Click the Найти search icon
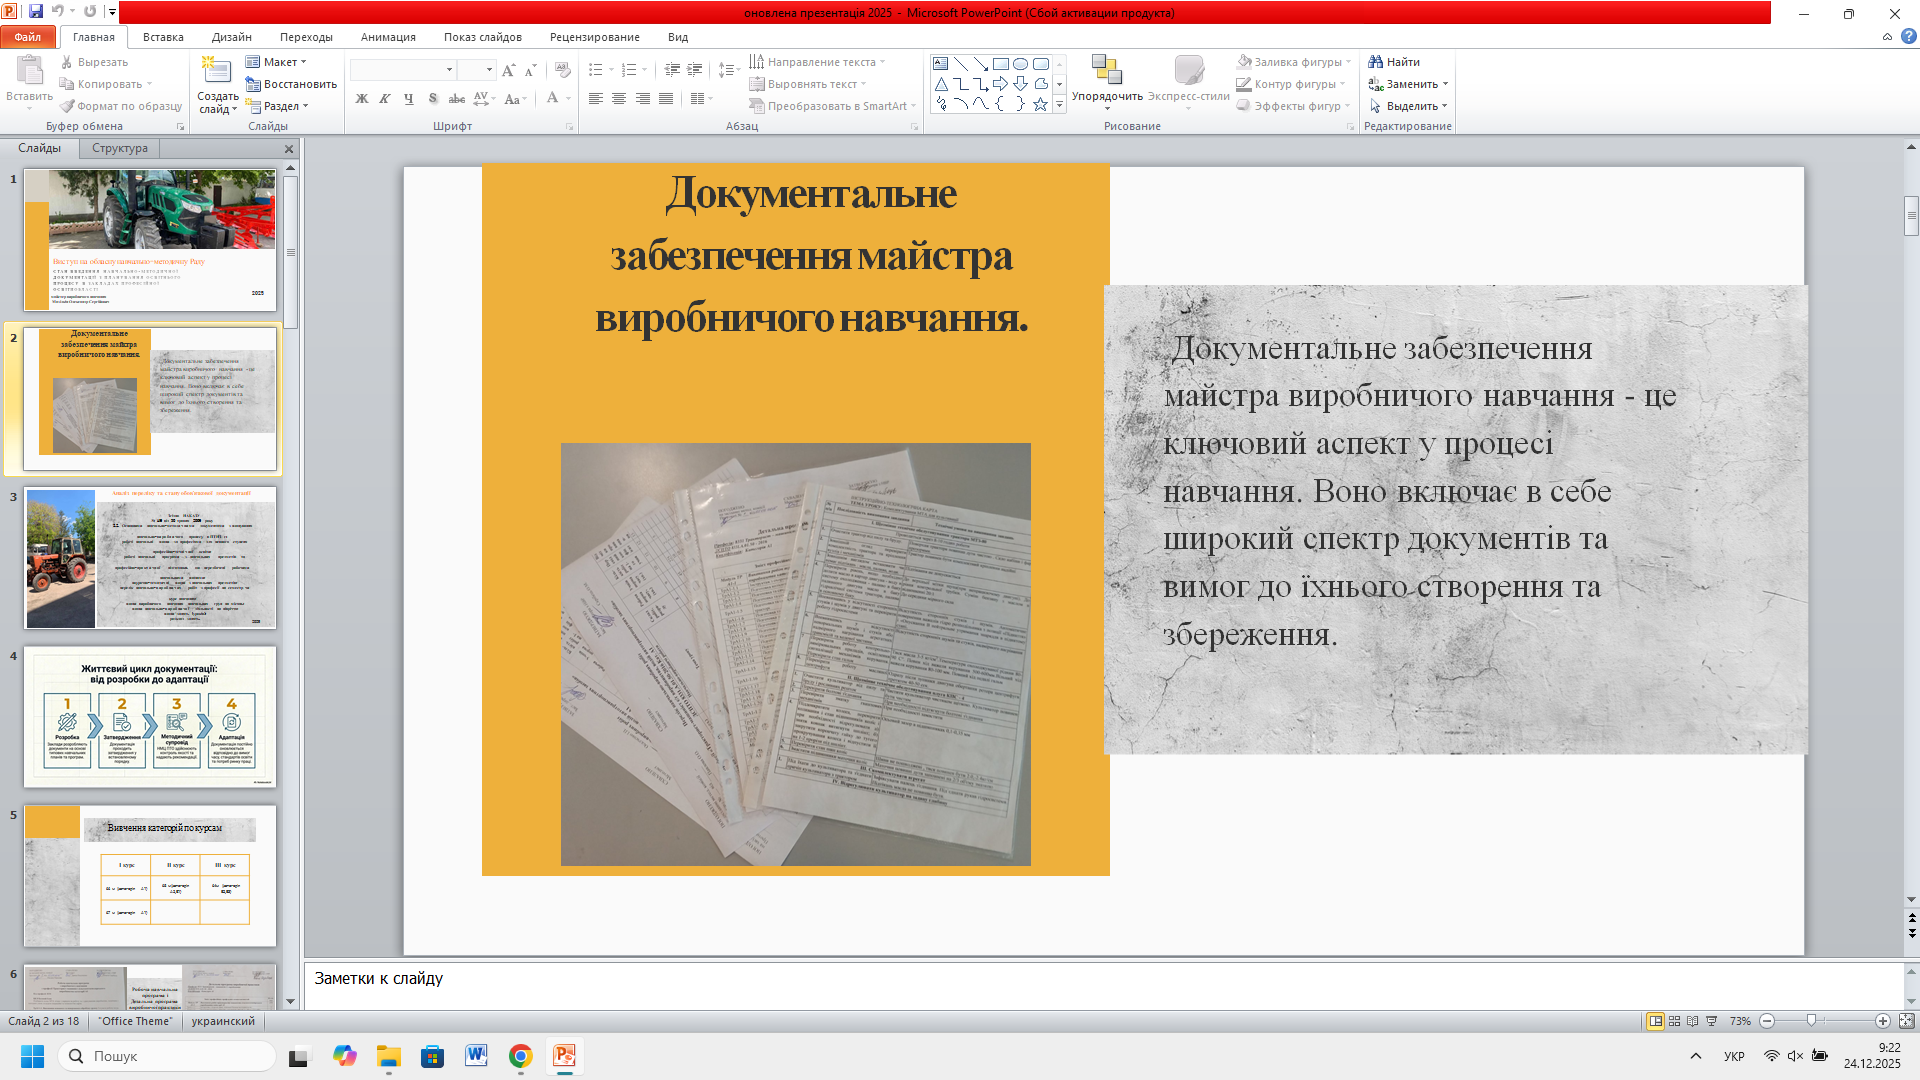The width and height of the screenshot is (1920, 1080). (1376, 62)
